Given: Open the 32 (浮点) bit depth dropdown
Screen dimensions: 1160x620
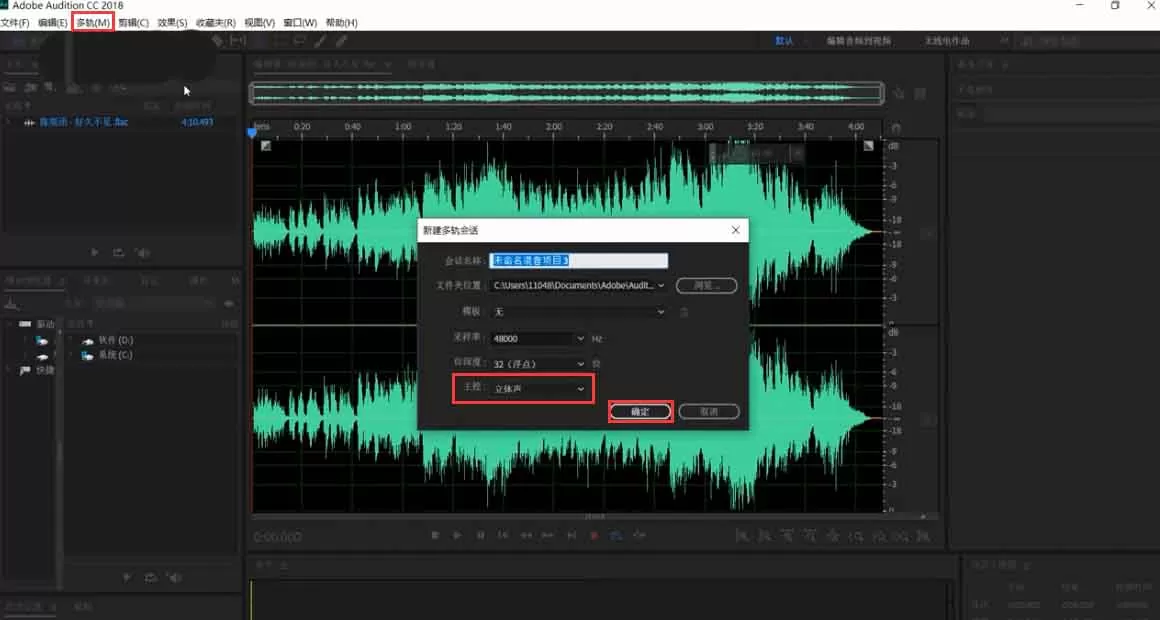Looking at the screenshot, I should [539, 364].
